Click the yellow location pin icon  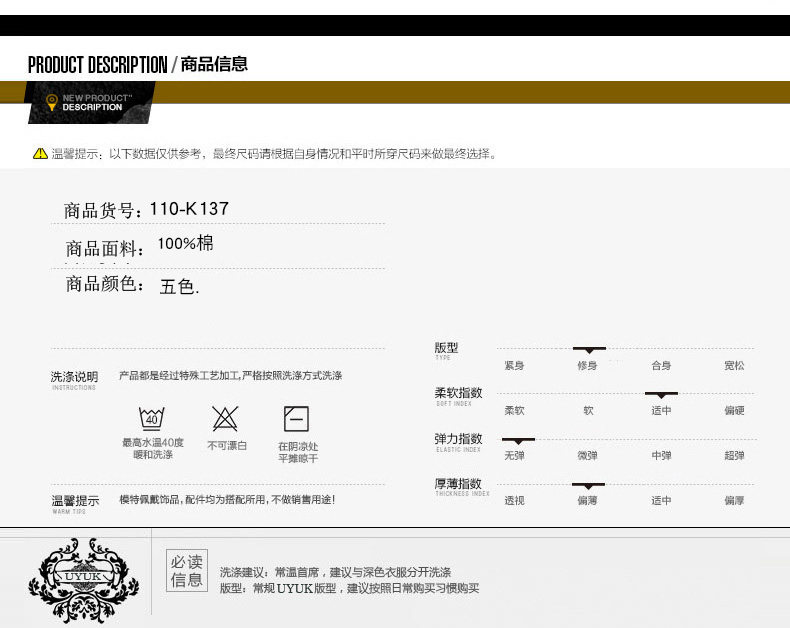(51, 102)
